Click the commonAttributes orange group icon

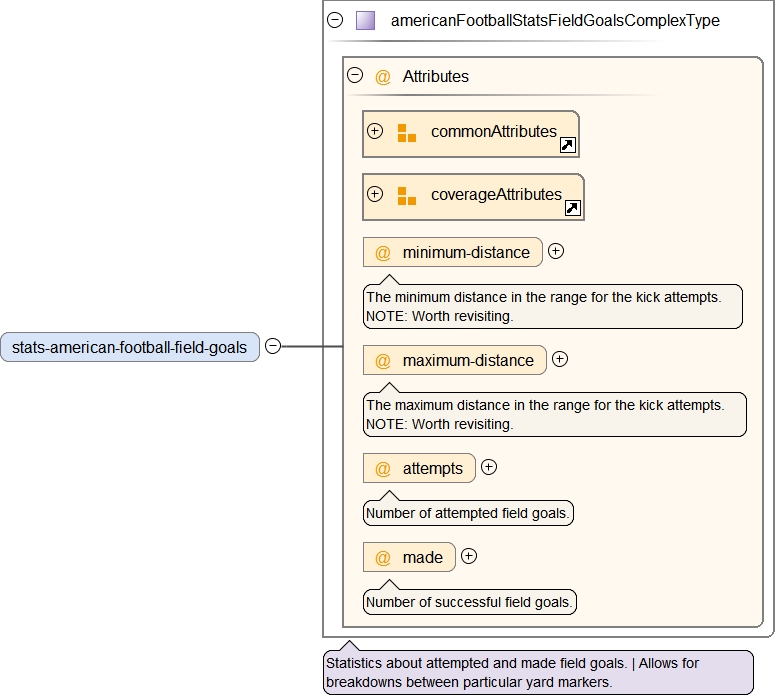click(x=406, y=133)
